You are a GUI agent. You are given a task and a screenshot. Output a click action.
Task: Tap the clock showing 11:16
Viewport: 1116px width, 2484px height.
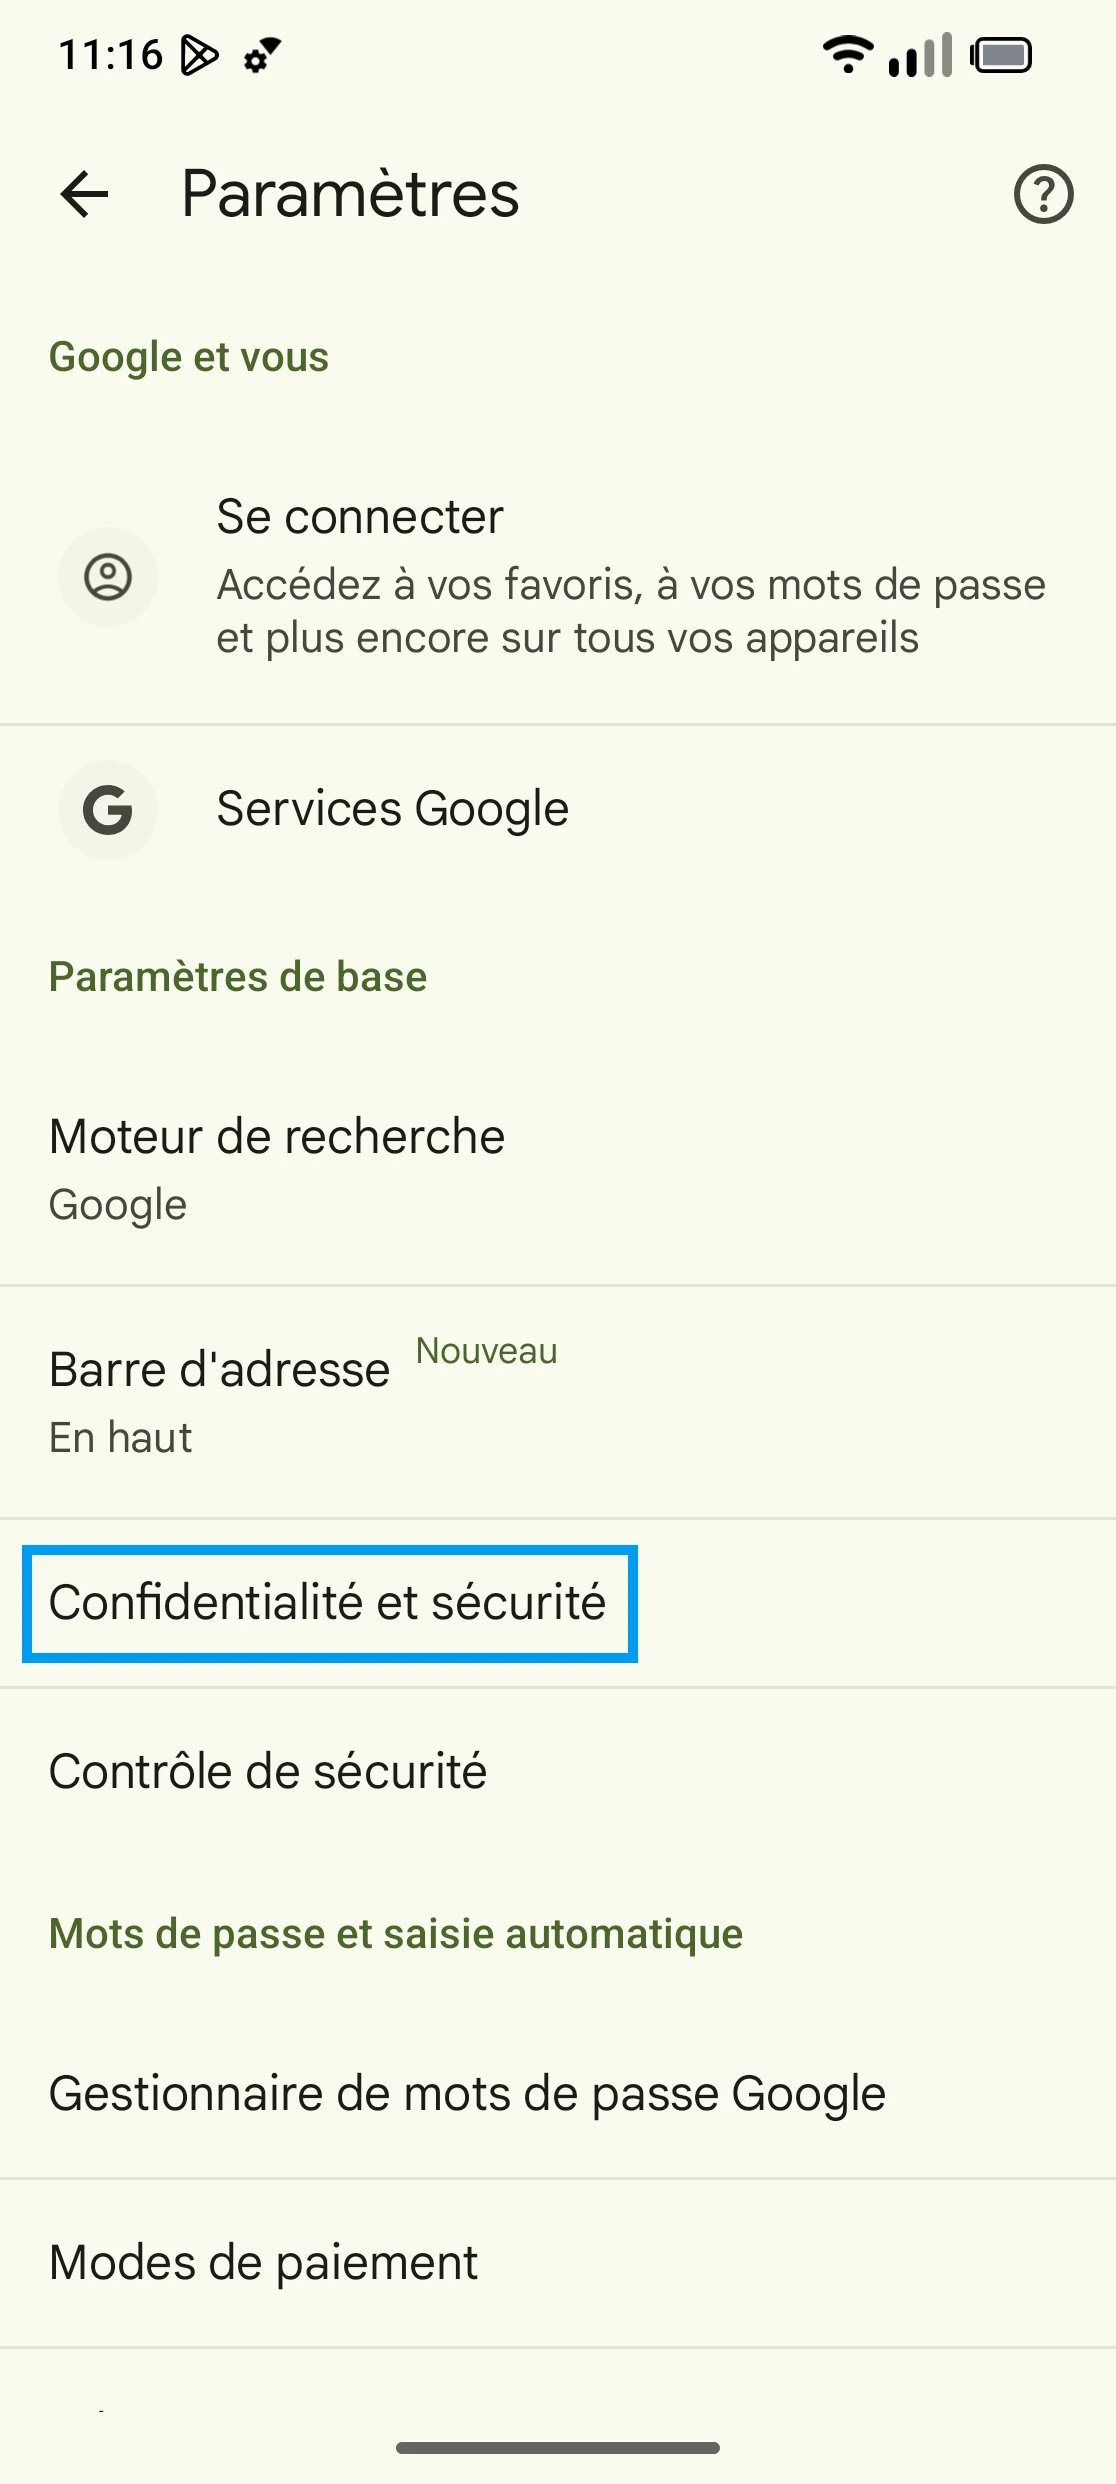coord(111,55)
